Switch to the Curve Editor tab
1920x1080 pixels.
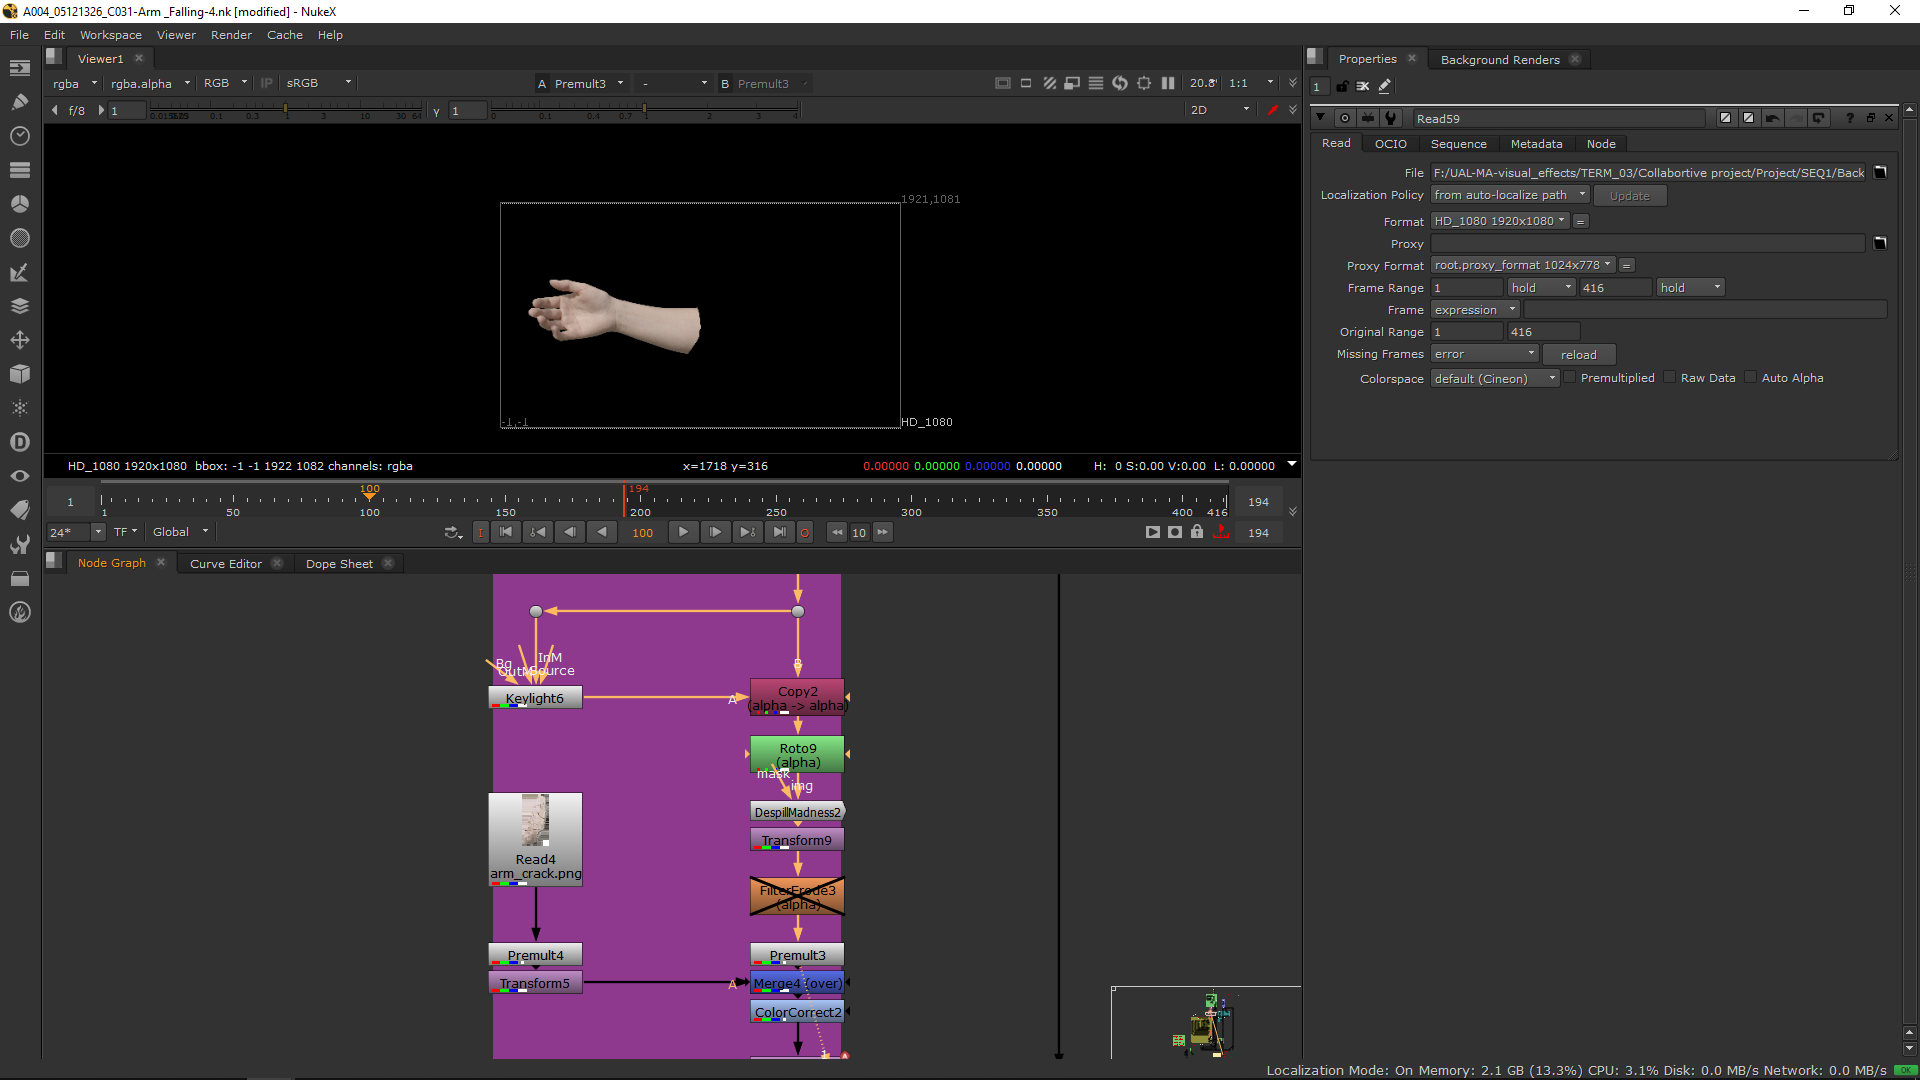(x=226, y=564)
